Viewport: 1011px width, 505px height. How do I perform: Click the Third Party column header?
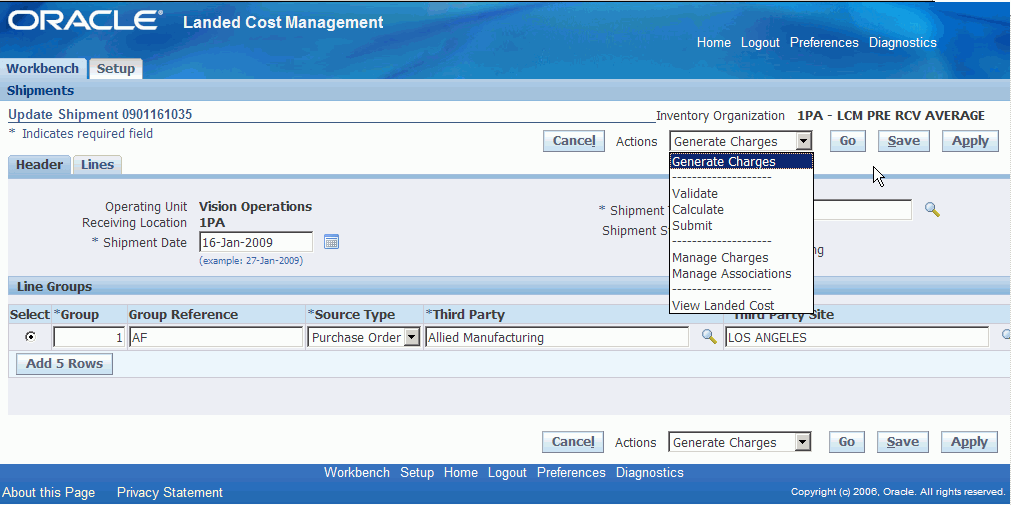click(465, 315)
